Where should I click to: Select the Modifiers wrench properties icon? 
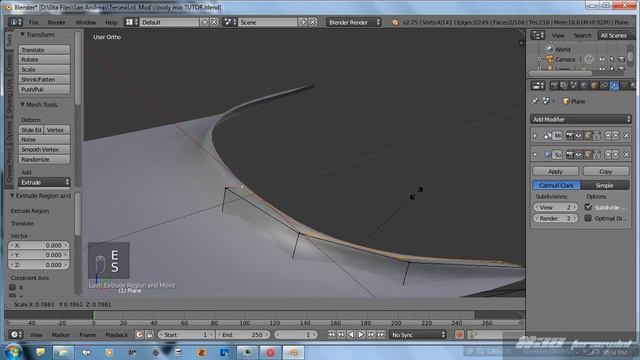click(614, 85)
